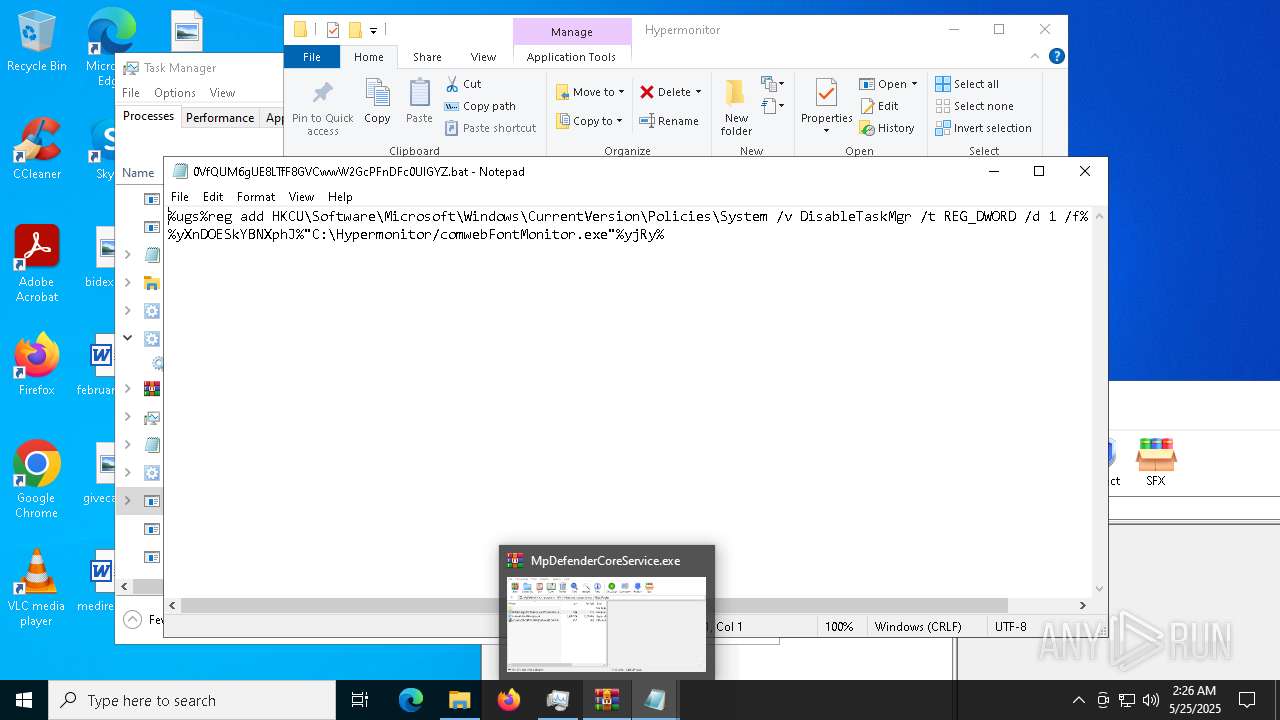Select the VLC media player desktop icon
The image size is (1280, 720).
coord(36,588)
